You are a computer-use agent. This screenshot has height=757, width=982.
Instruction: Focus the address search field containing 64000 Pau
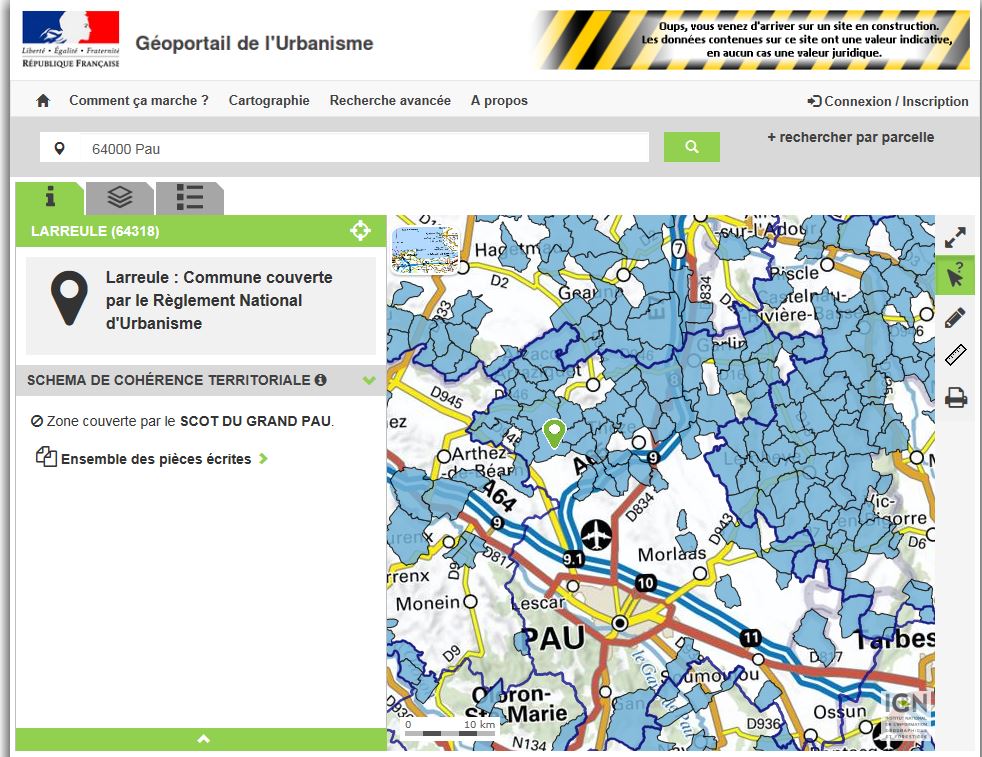(x=364, y=148)
